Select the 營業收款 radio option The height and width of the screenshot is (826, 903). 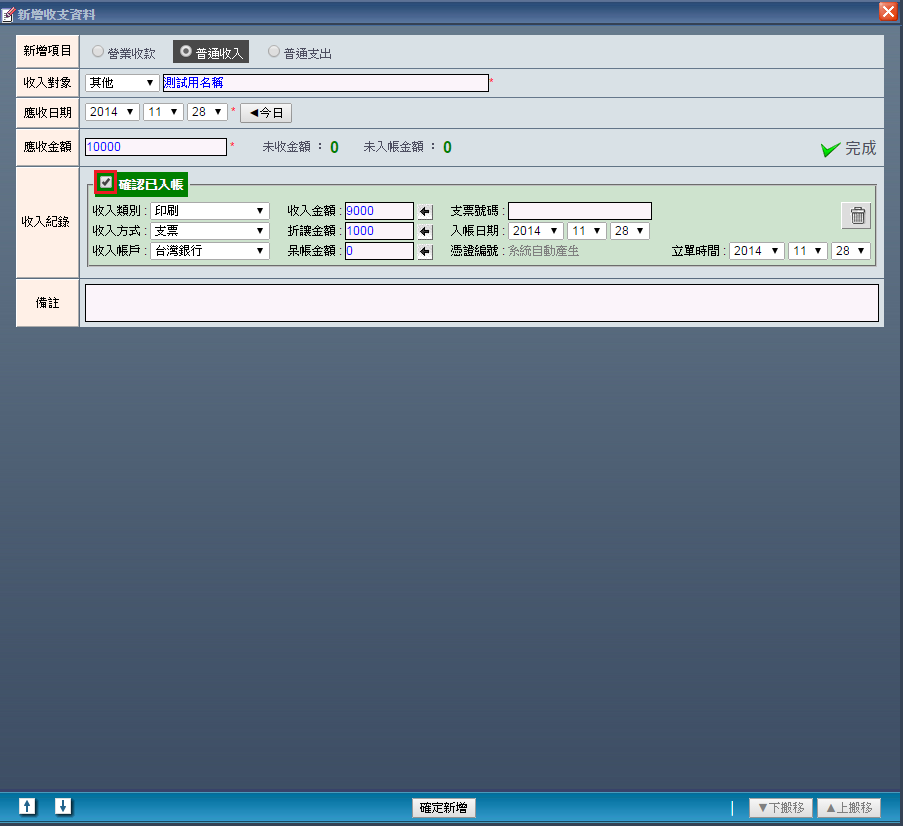(x=98, y=51)
